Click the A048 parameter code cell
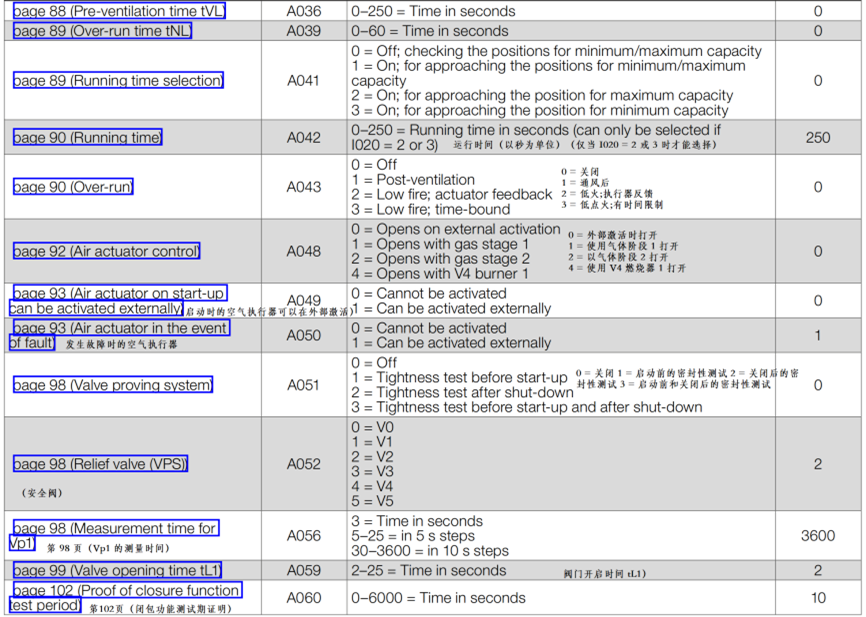 [304, 251]
